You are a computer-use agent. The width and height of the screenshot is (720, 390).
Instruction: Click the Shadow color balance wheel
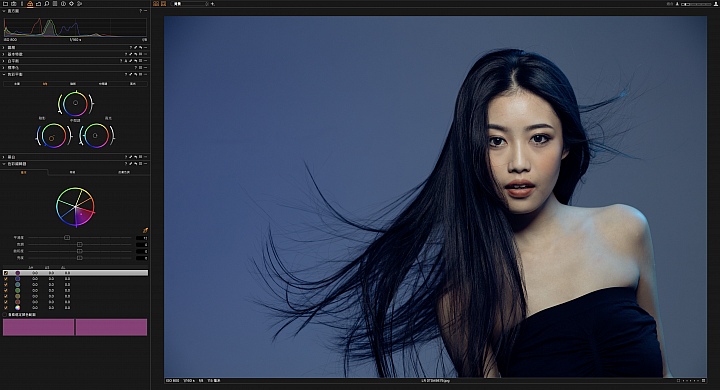point(54,136)
